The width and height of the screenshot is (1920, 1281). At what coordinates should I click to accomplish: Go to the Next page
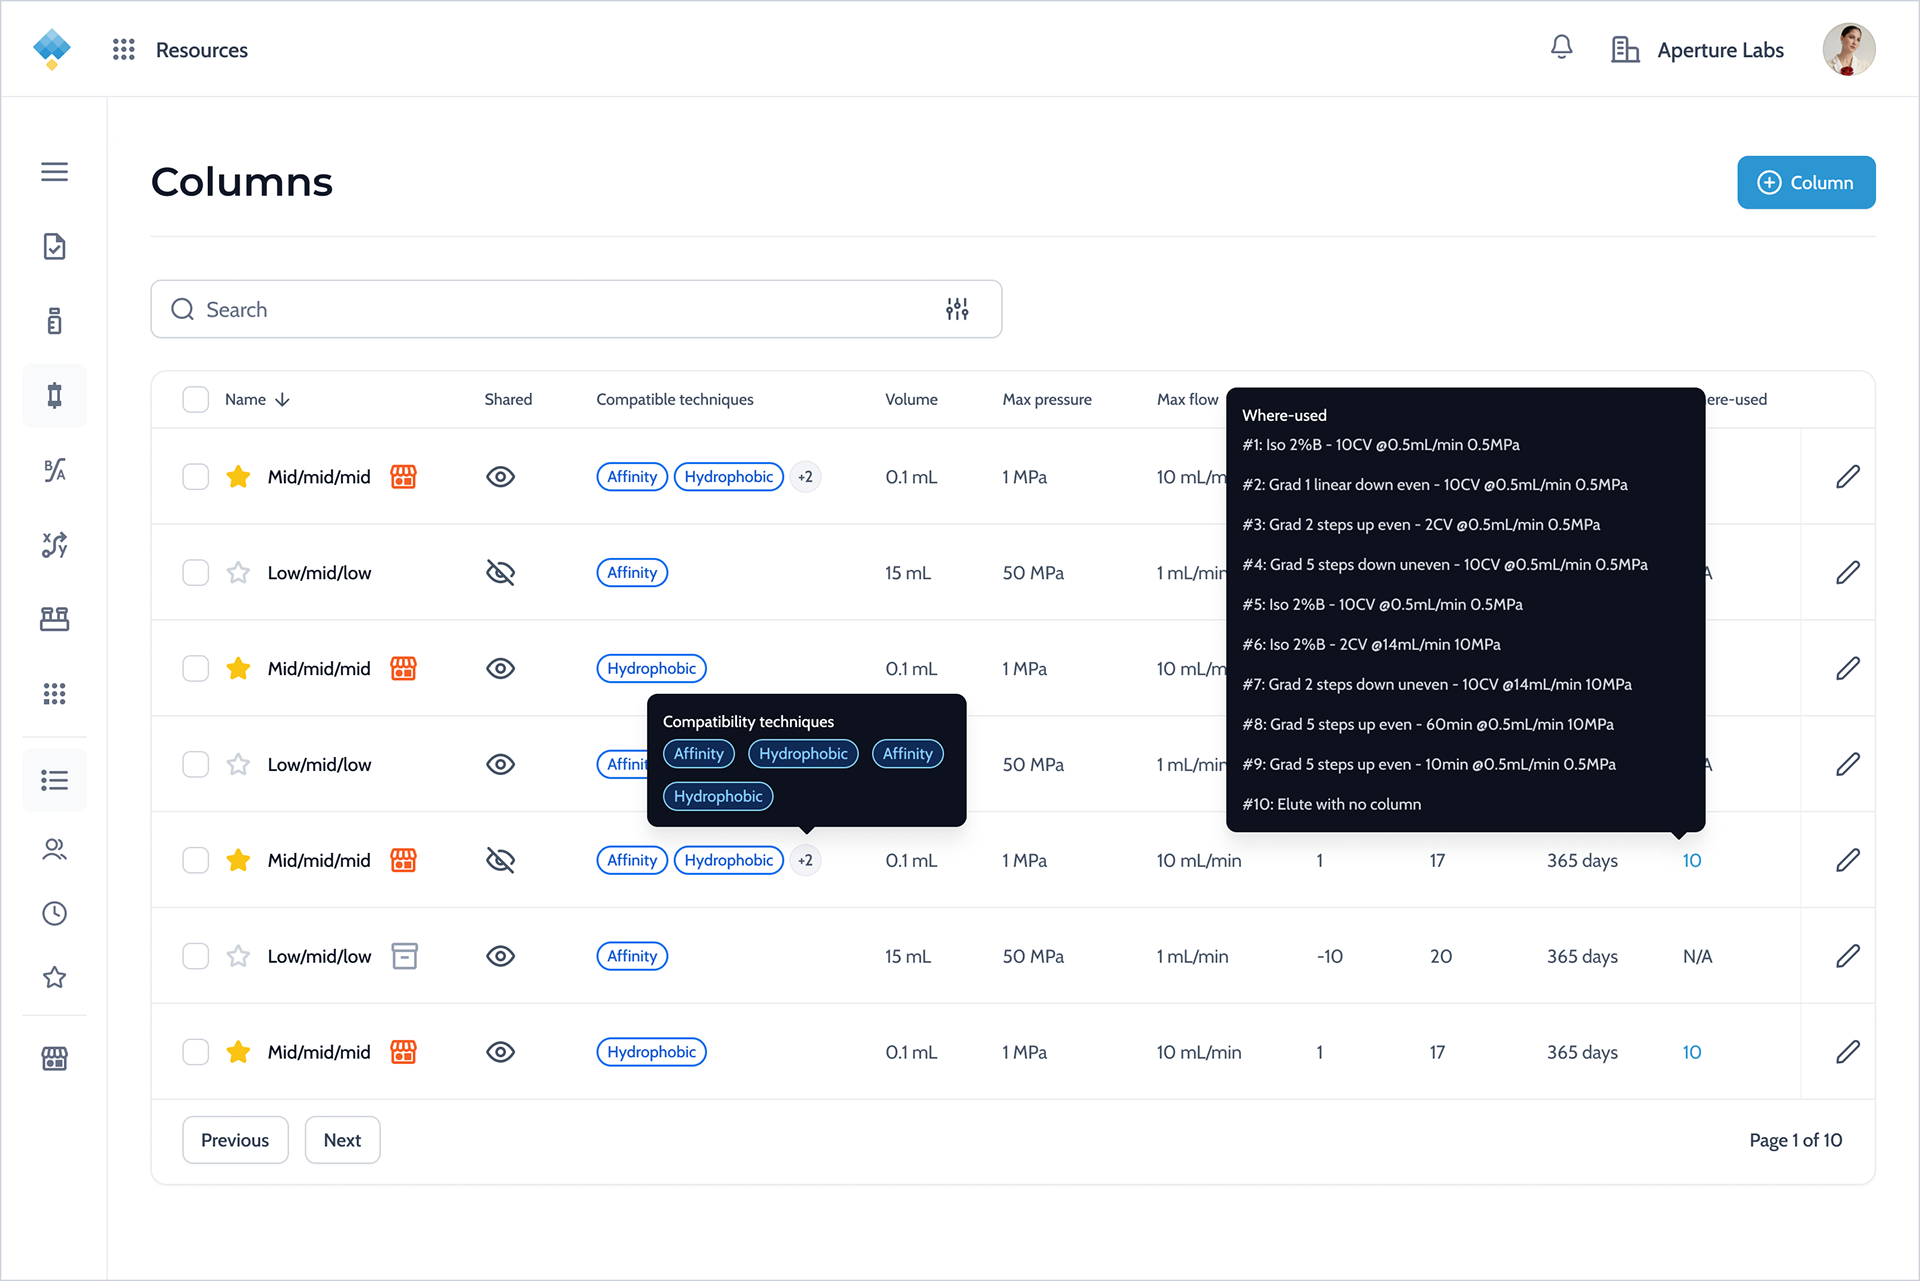[x=342, y=1140]
